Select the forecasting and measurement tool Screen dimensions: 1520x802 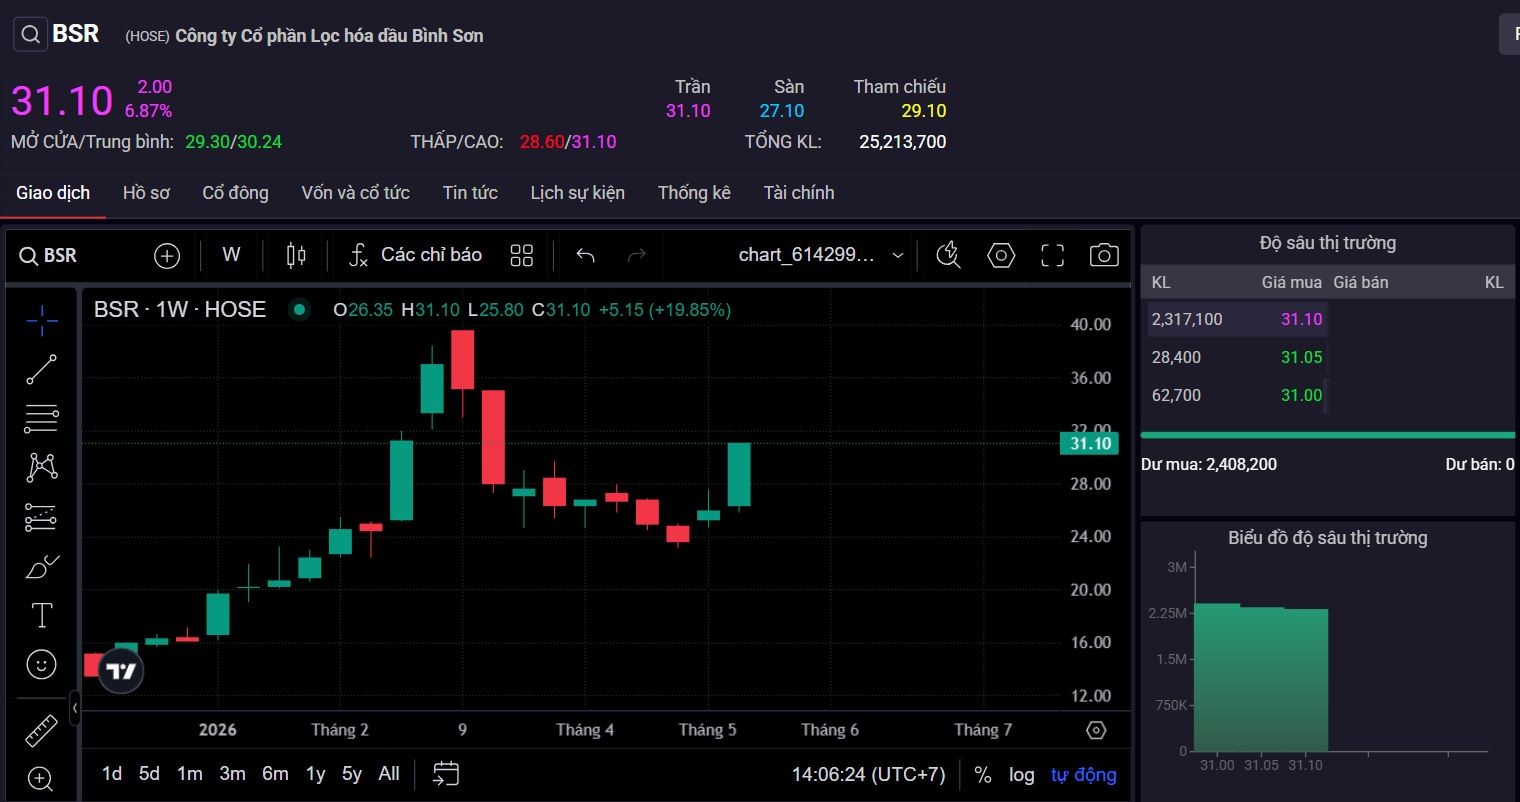[41, 517]
